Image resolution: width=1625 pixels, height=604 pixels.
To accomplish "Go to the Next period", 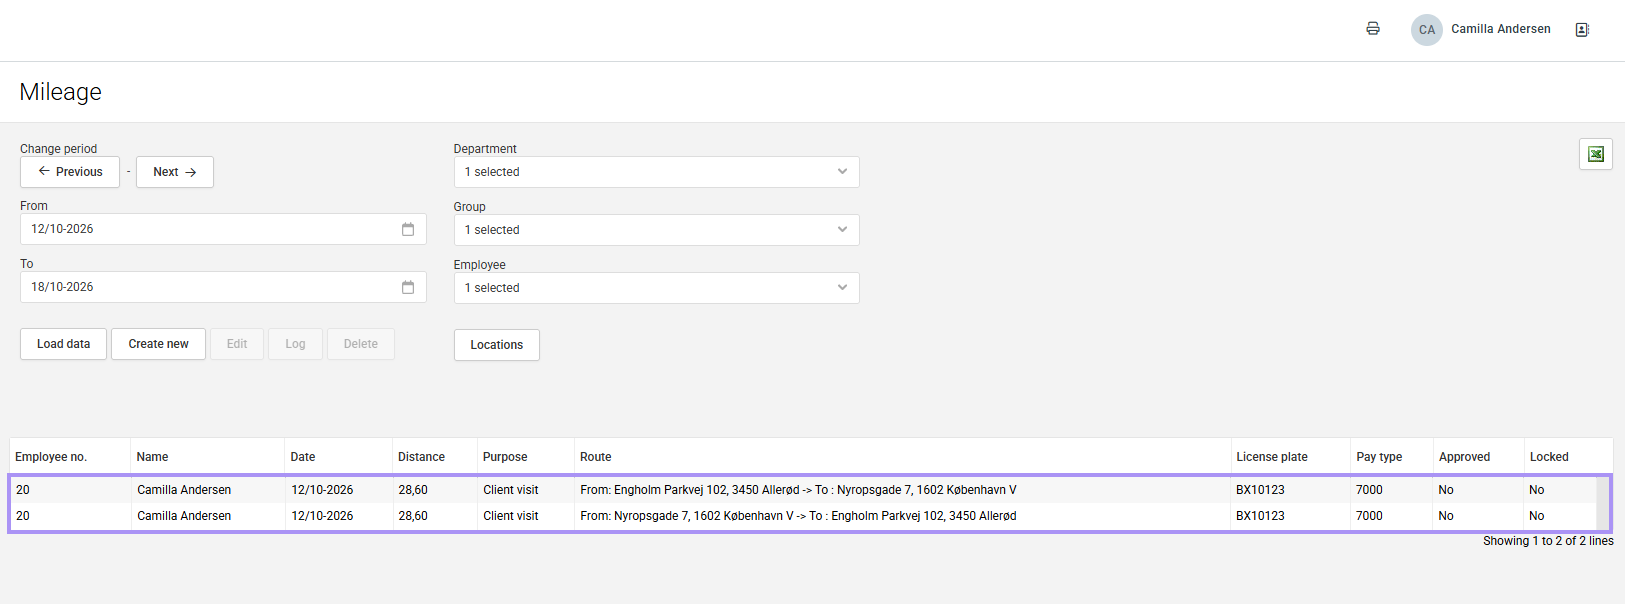I will [x=175, y=172].
